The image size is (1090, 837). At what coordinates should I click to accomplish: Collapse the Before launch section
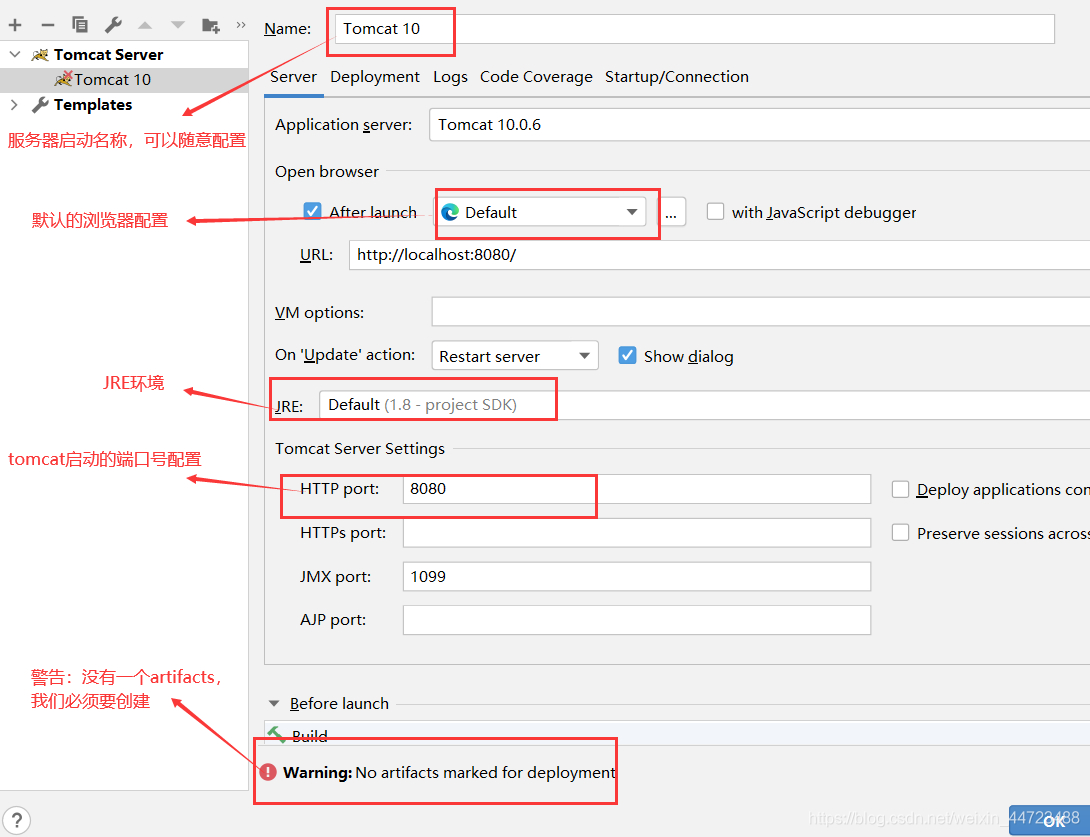coord(274,704)
